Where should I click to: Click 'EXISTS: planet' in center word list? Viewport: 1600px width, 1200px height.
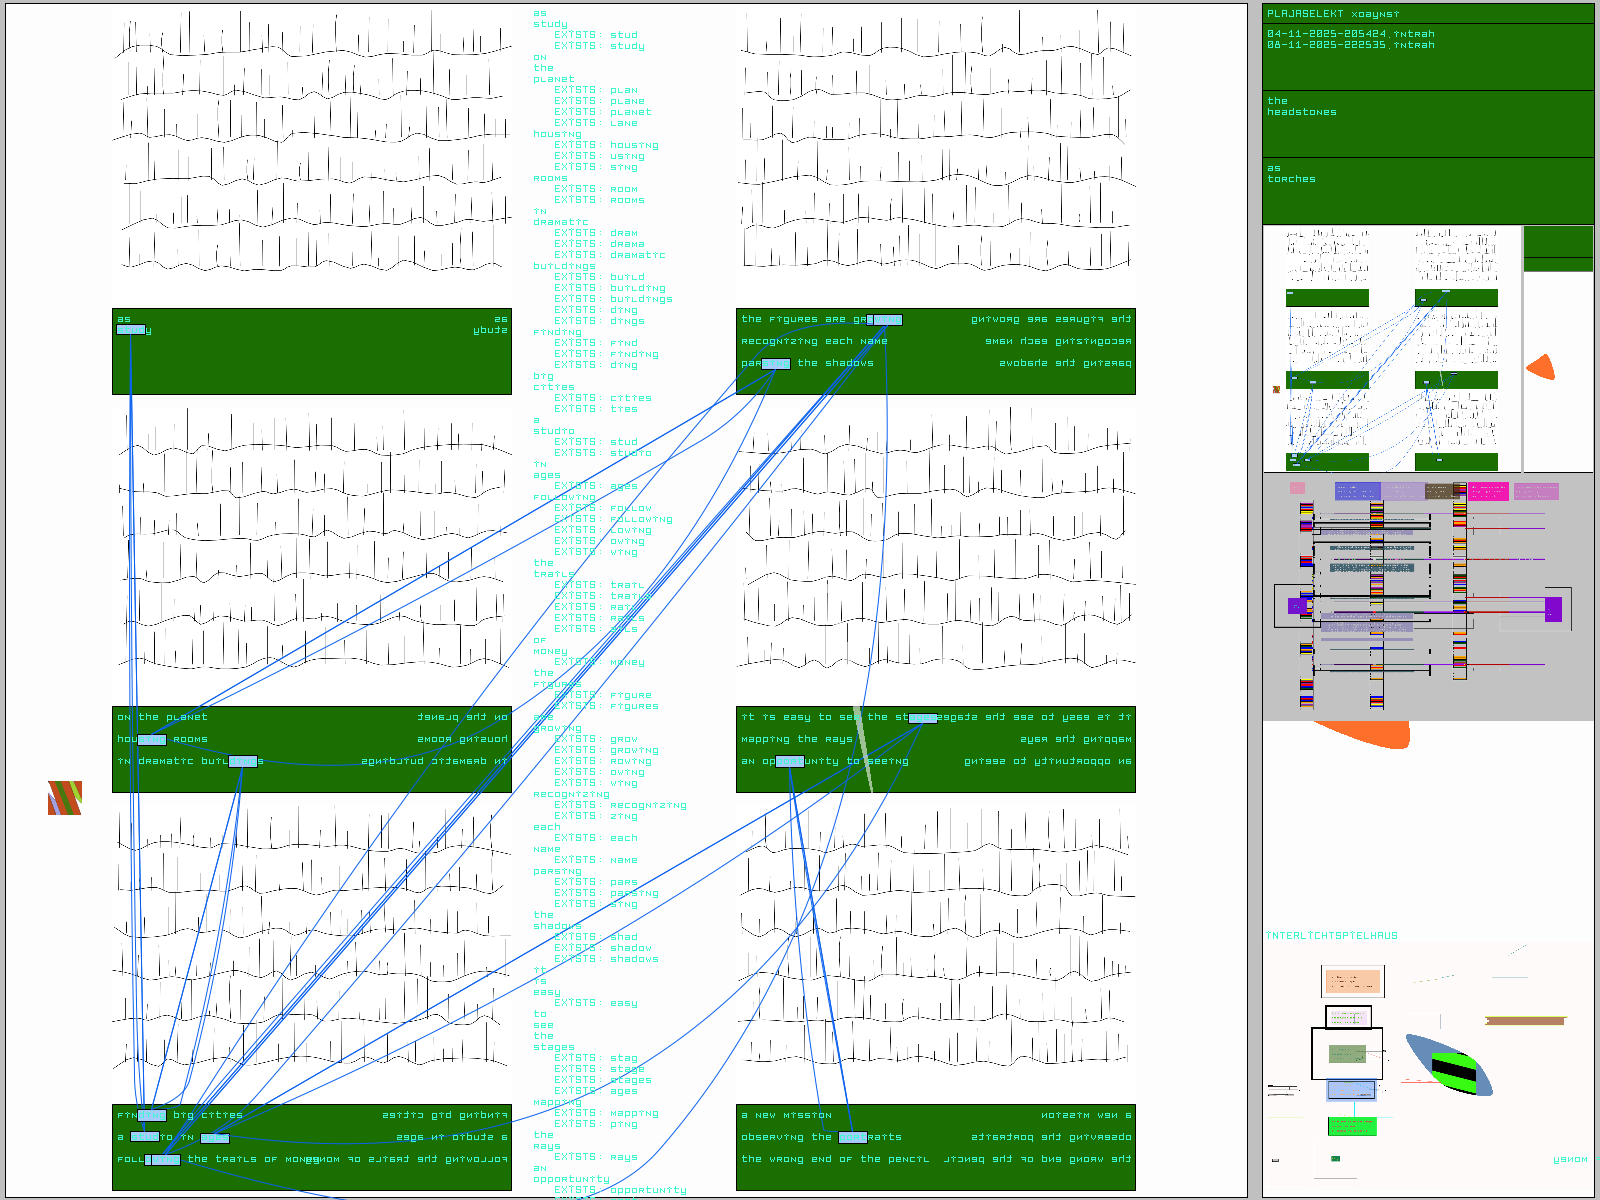pos(603,112)
